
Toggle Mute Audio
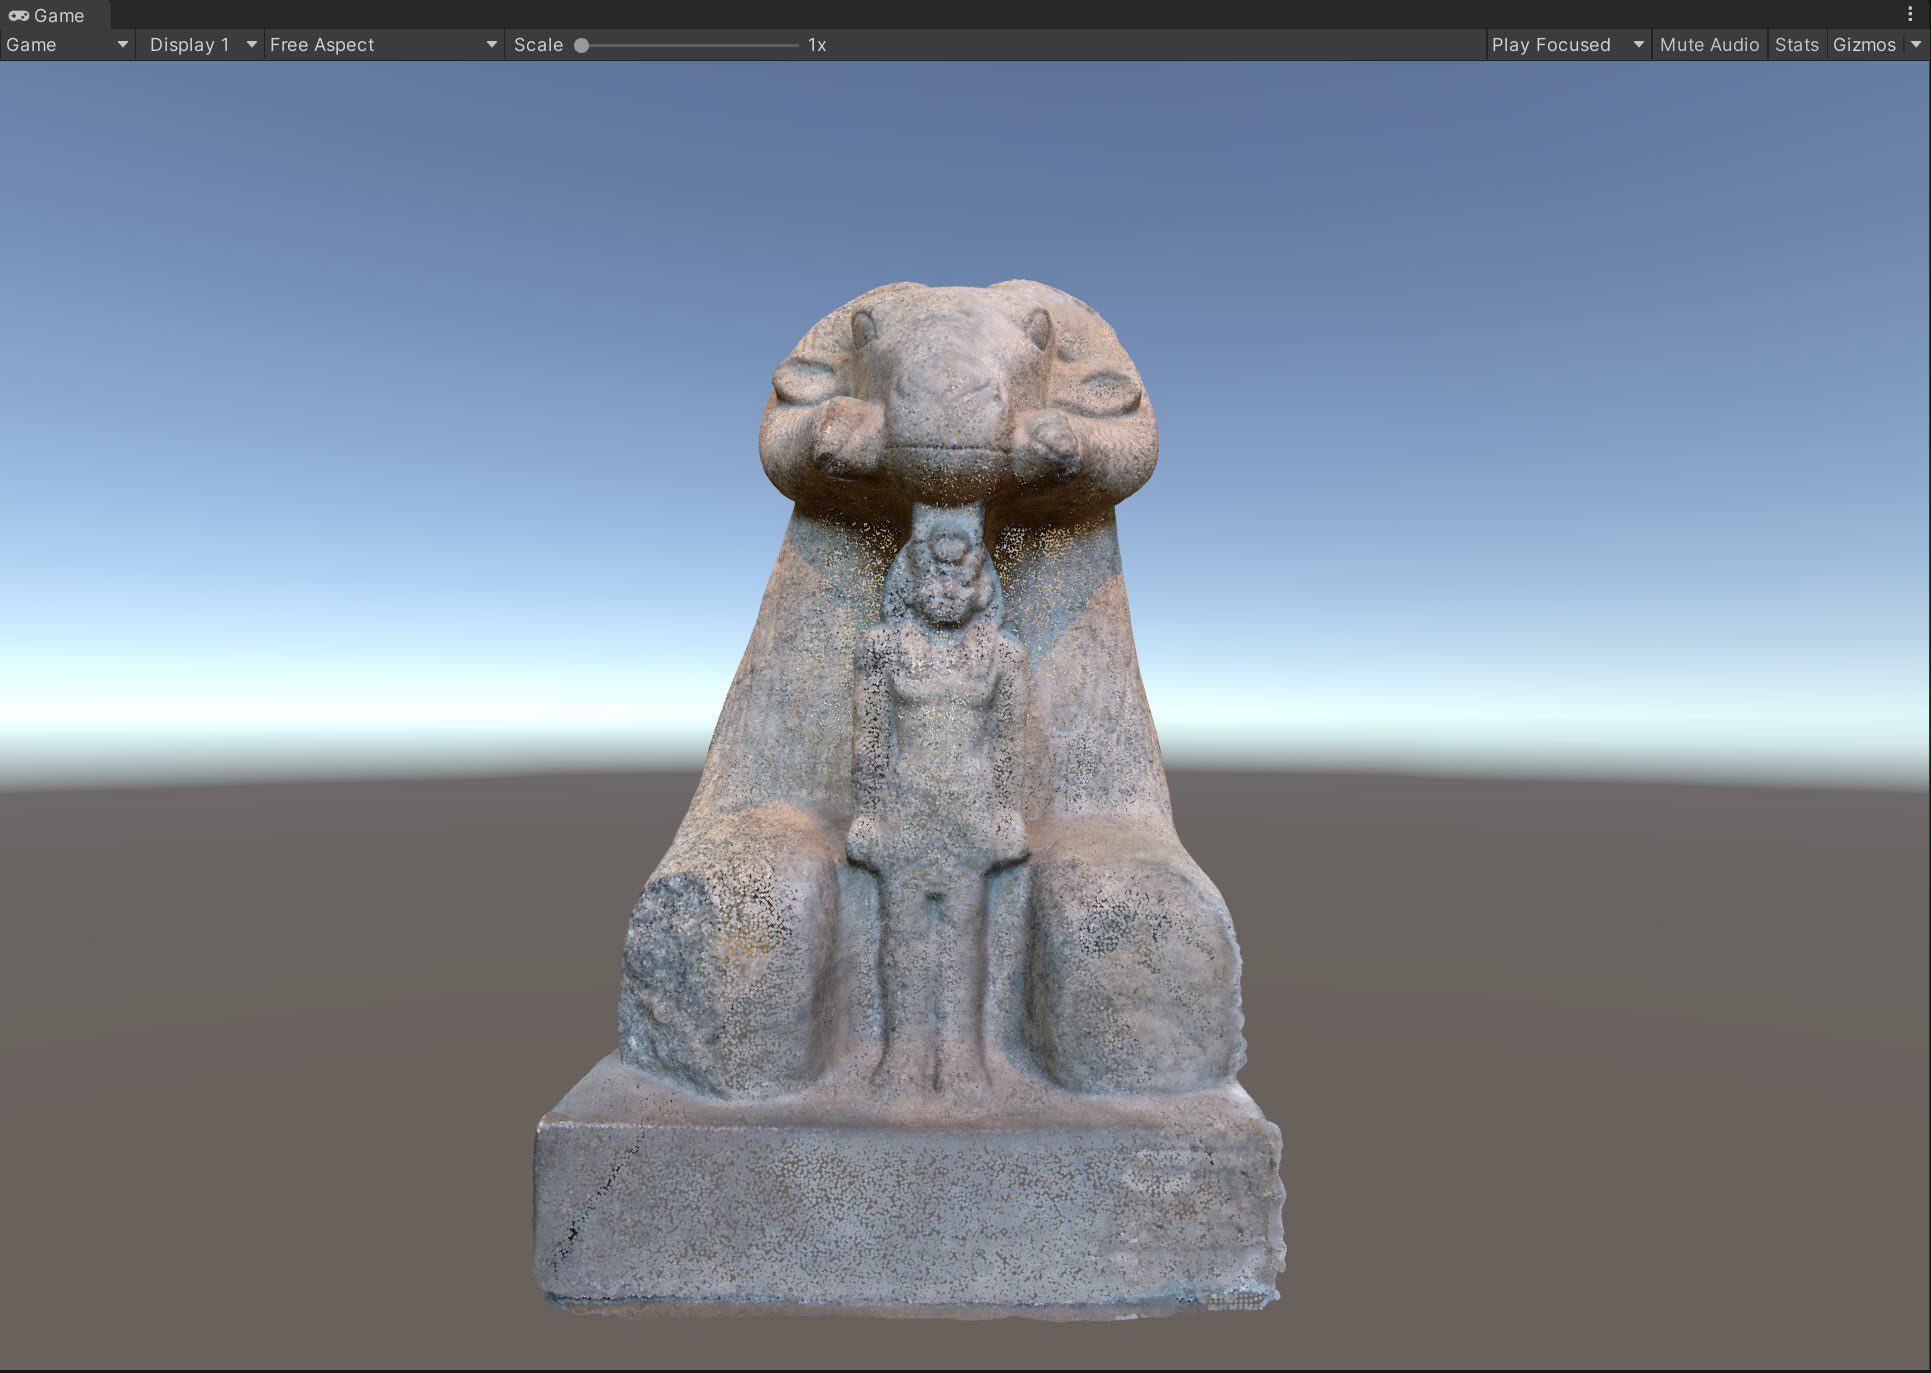pyautogui.click(x=1708, y=45)
